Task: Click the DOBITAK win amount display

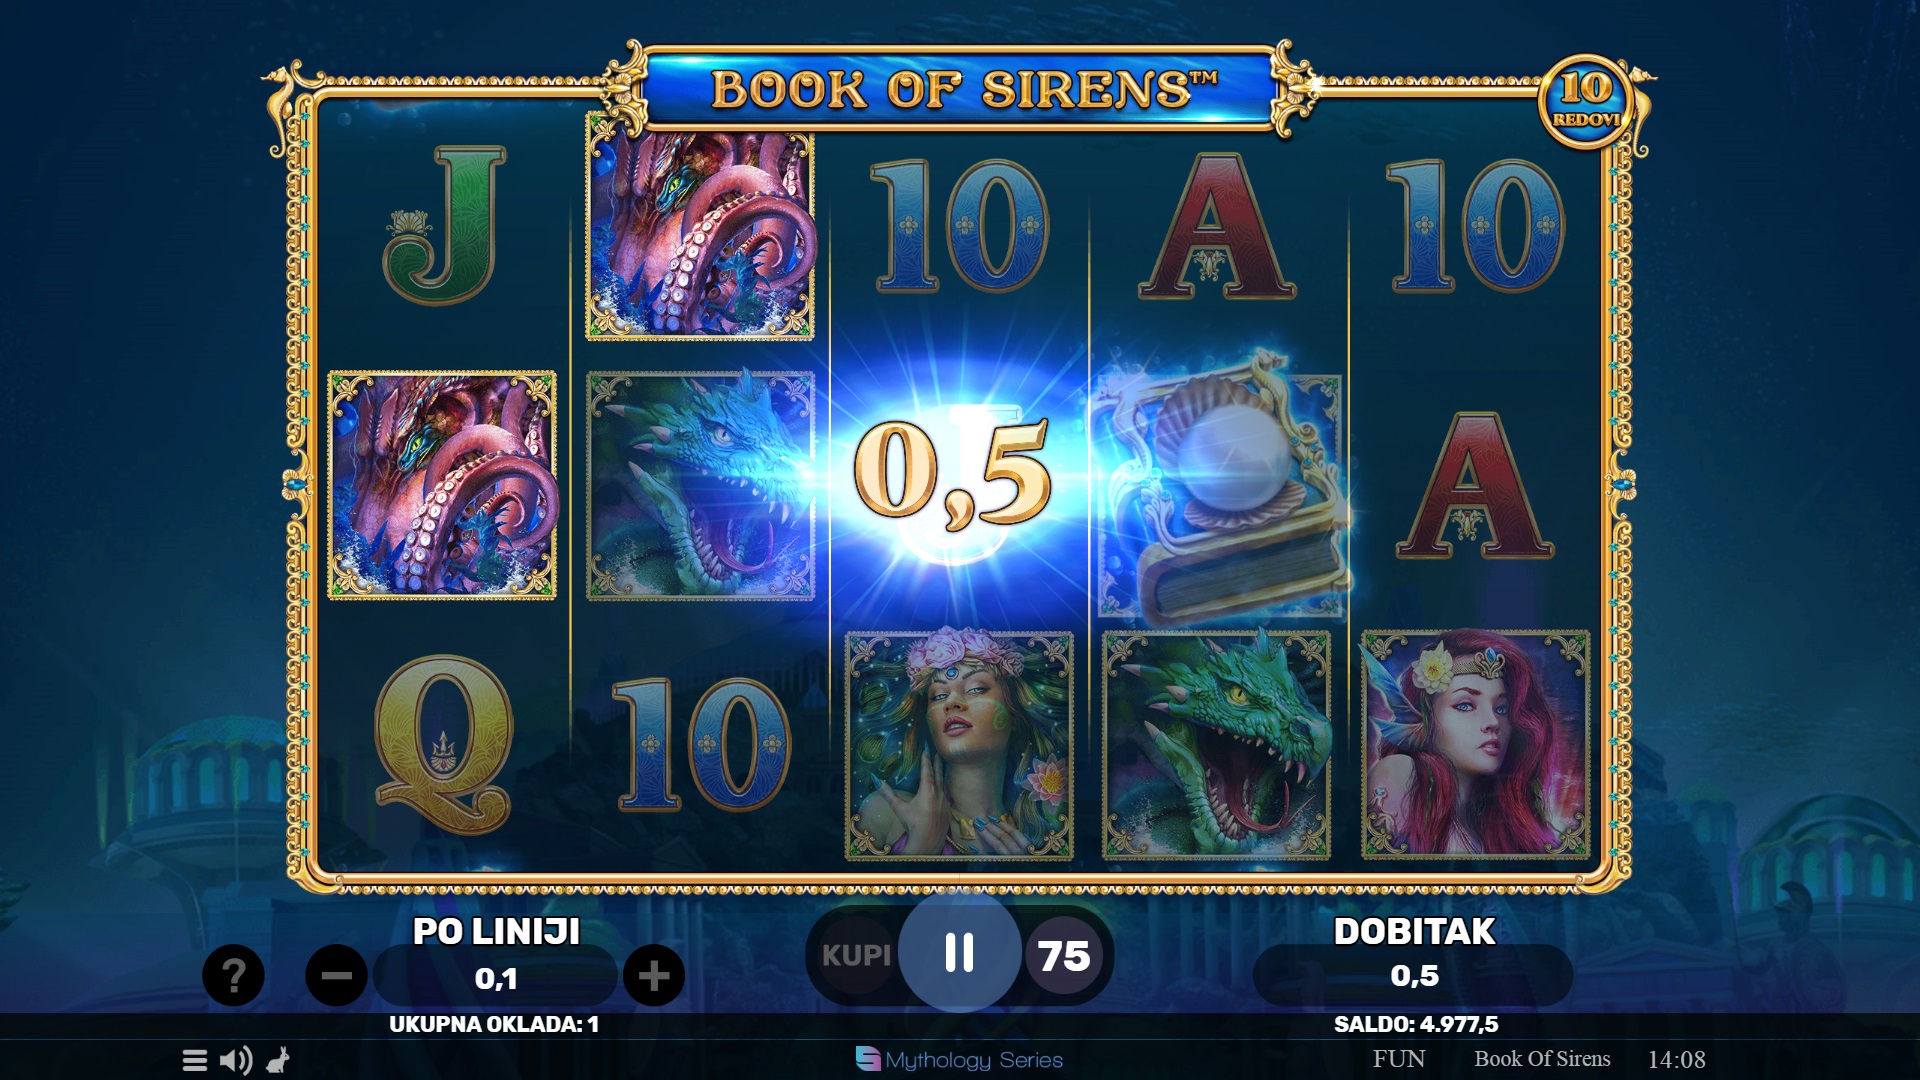Action: [x=1413, y=975]
